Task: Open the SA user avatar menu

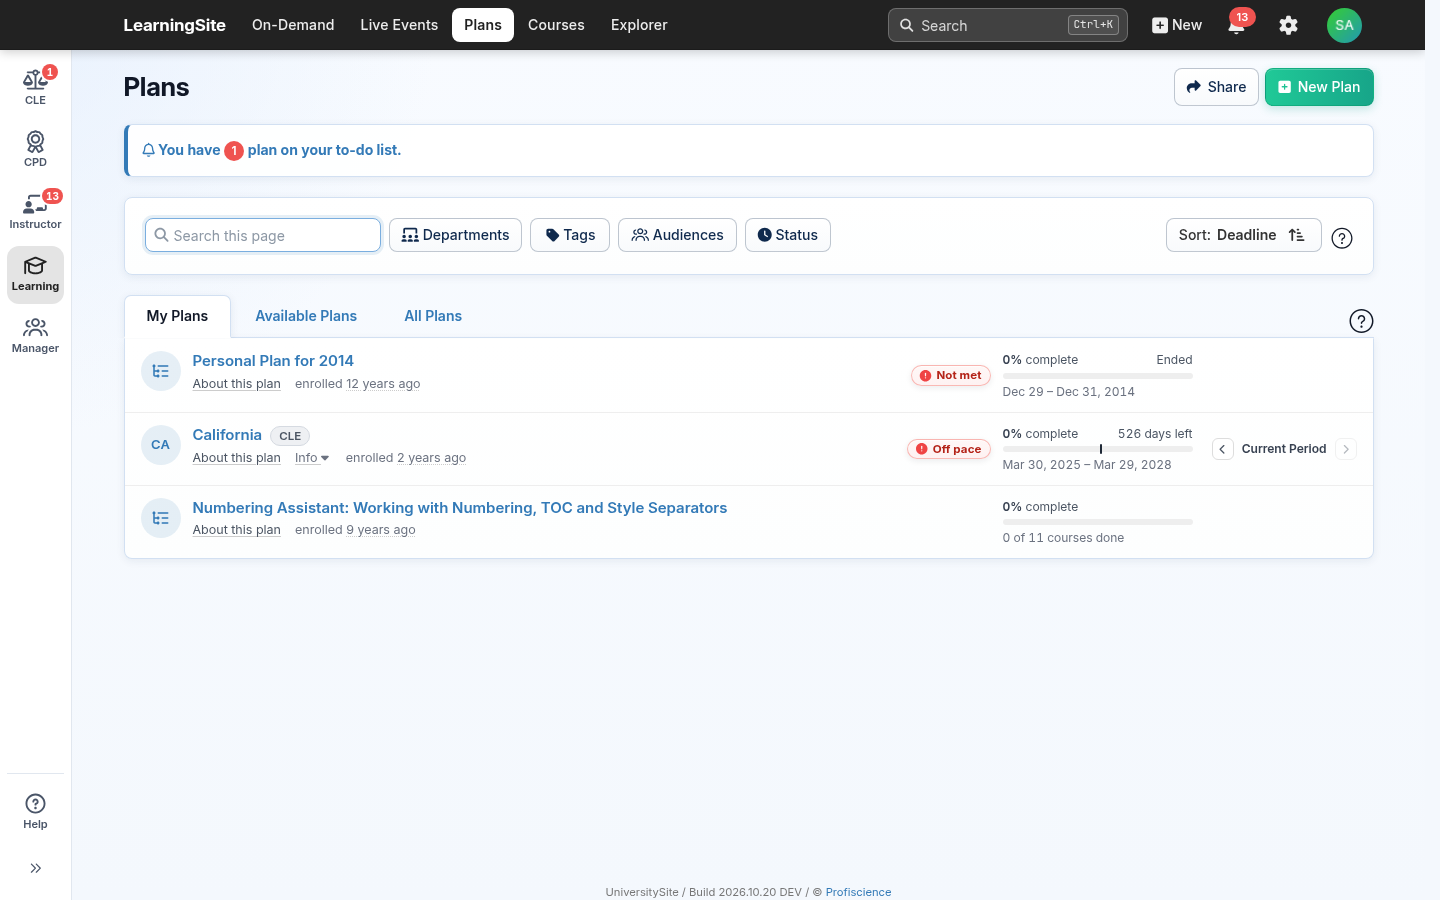Action: (1344, 25)
